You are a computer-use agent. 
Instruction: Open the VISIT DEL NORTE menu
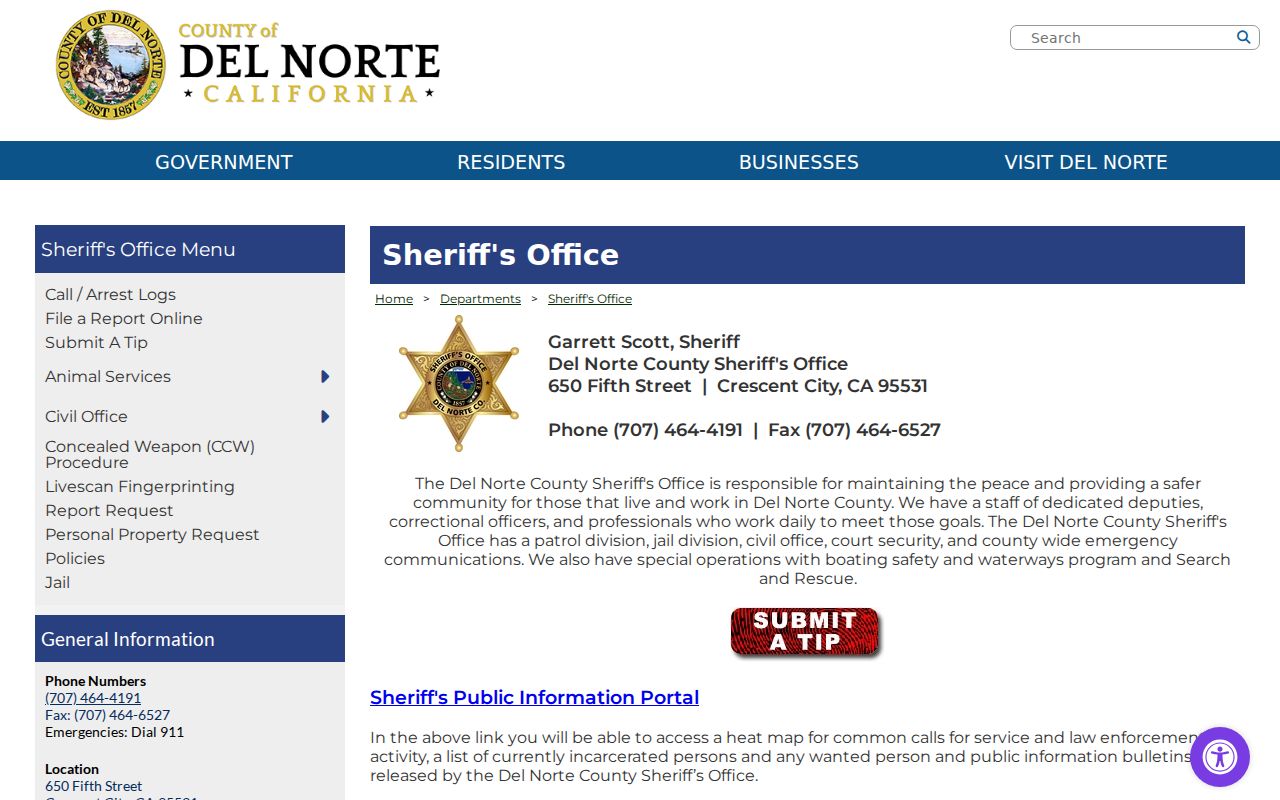pos(1086,162)
